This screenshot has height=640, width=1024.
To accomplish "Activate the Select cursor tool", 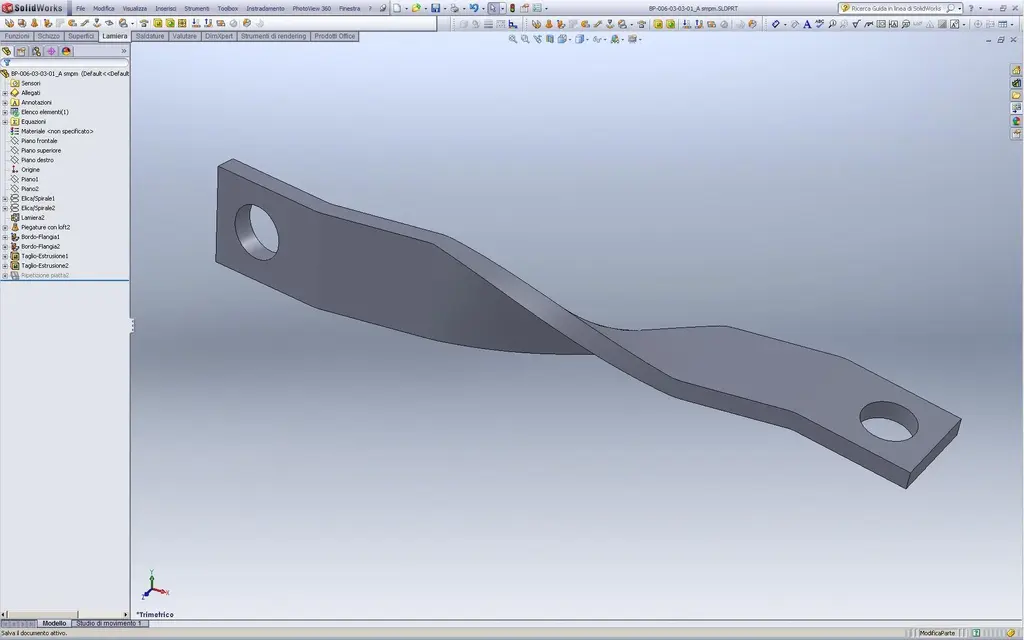I will [x=493, y=8].
